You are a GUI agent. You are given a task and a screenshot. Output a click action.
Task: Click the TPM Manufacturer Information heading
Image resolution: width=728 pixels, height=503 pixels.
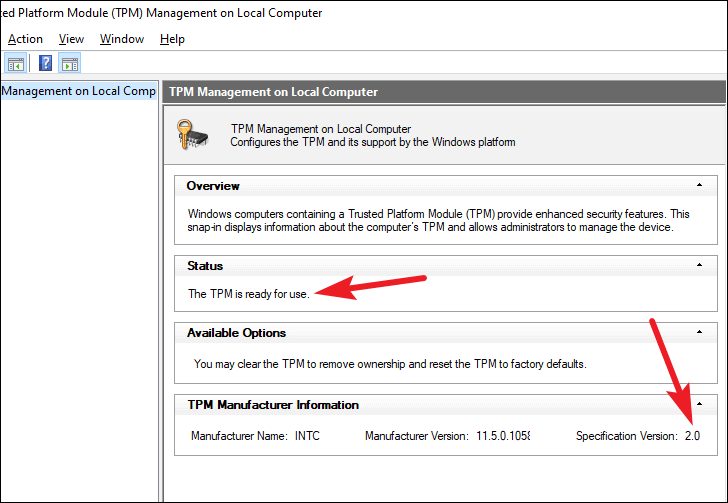[x=273, y=405]
